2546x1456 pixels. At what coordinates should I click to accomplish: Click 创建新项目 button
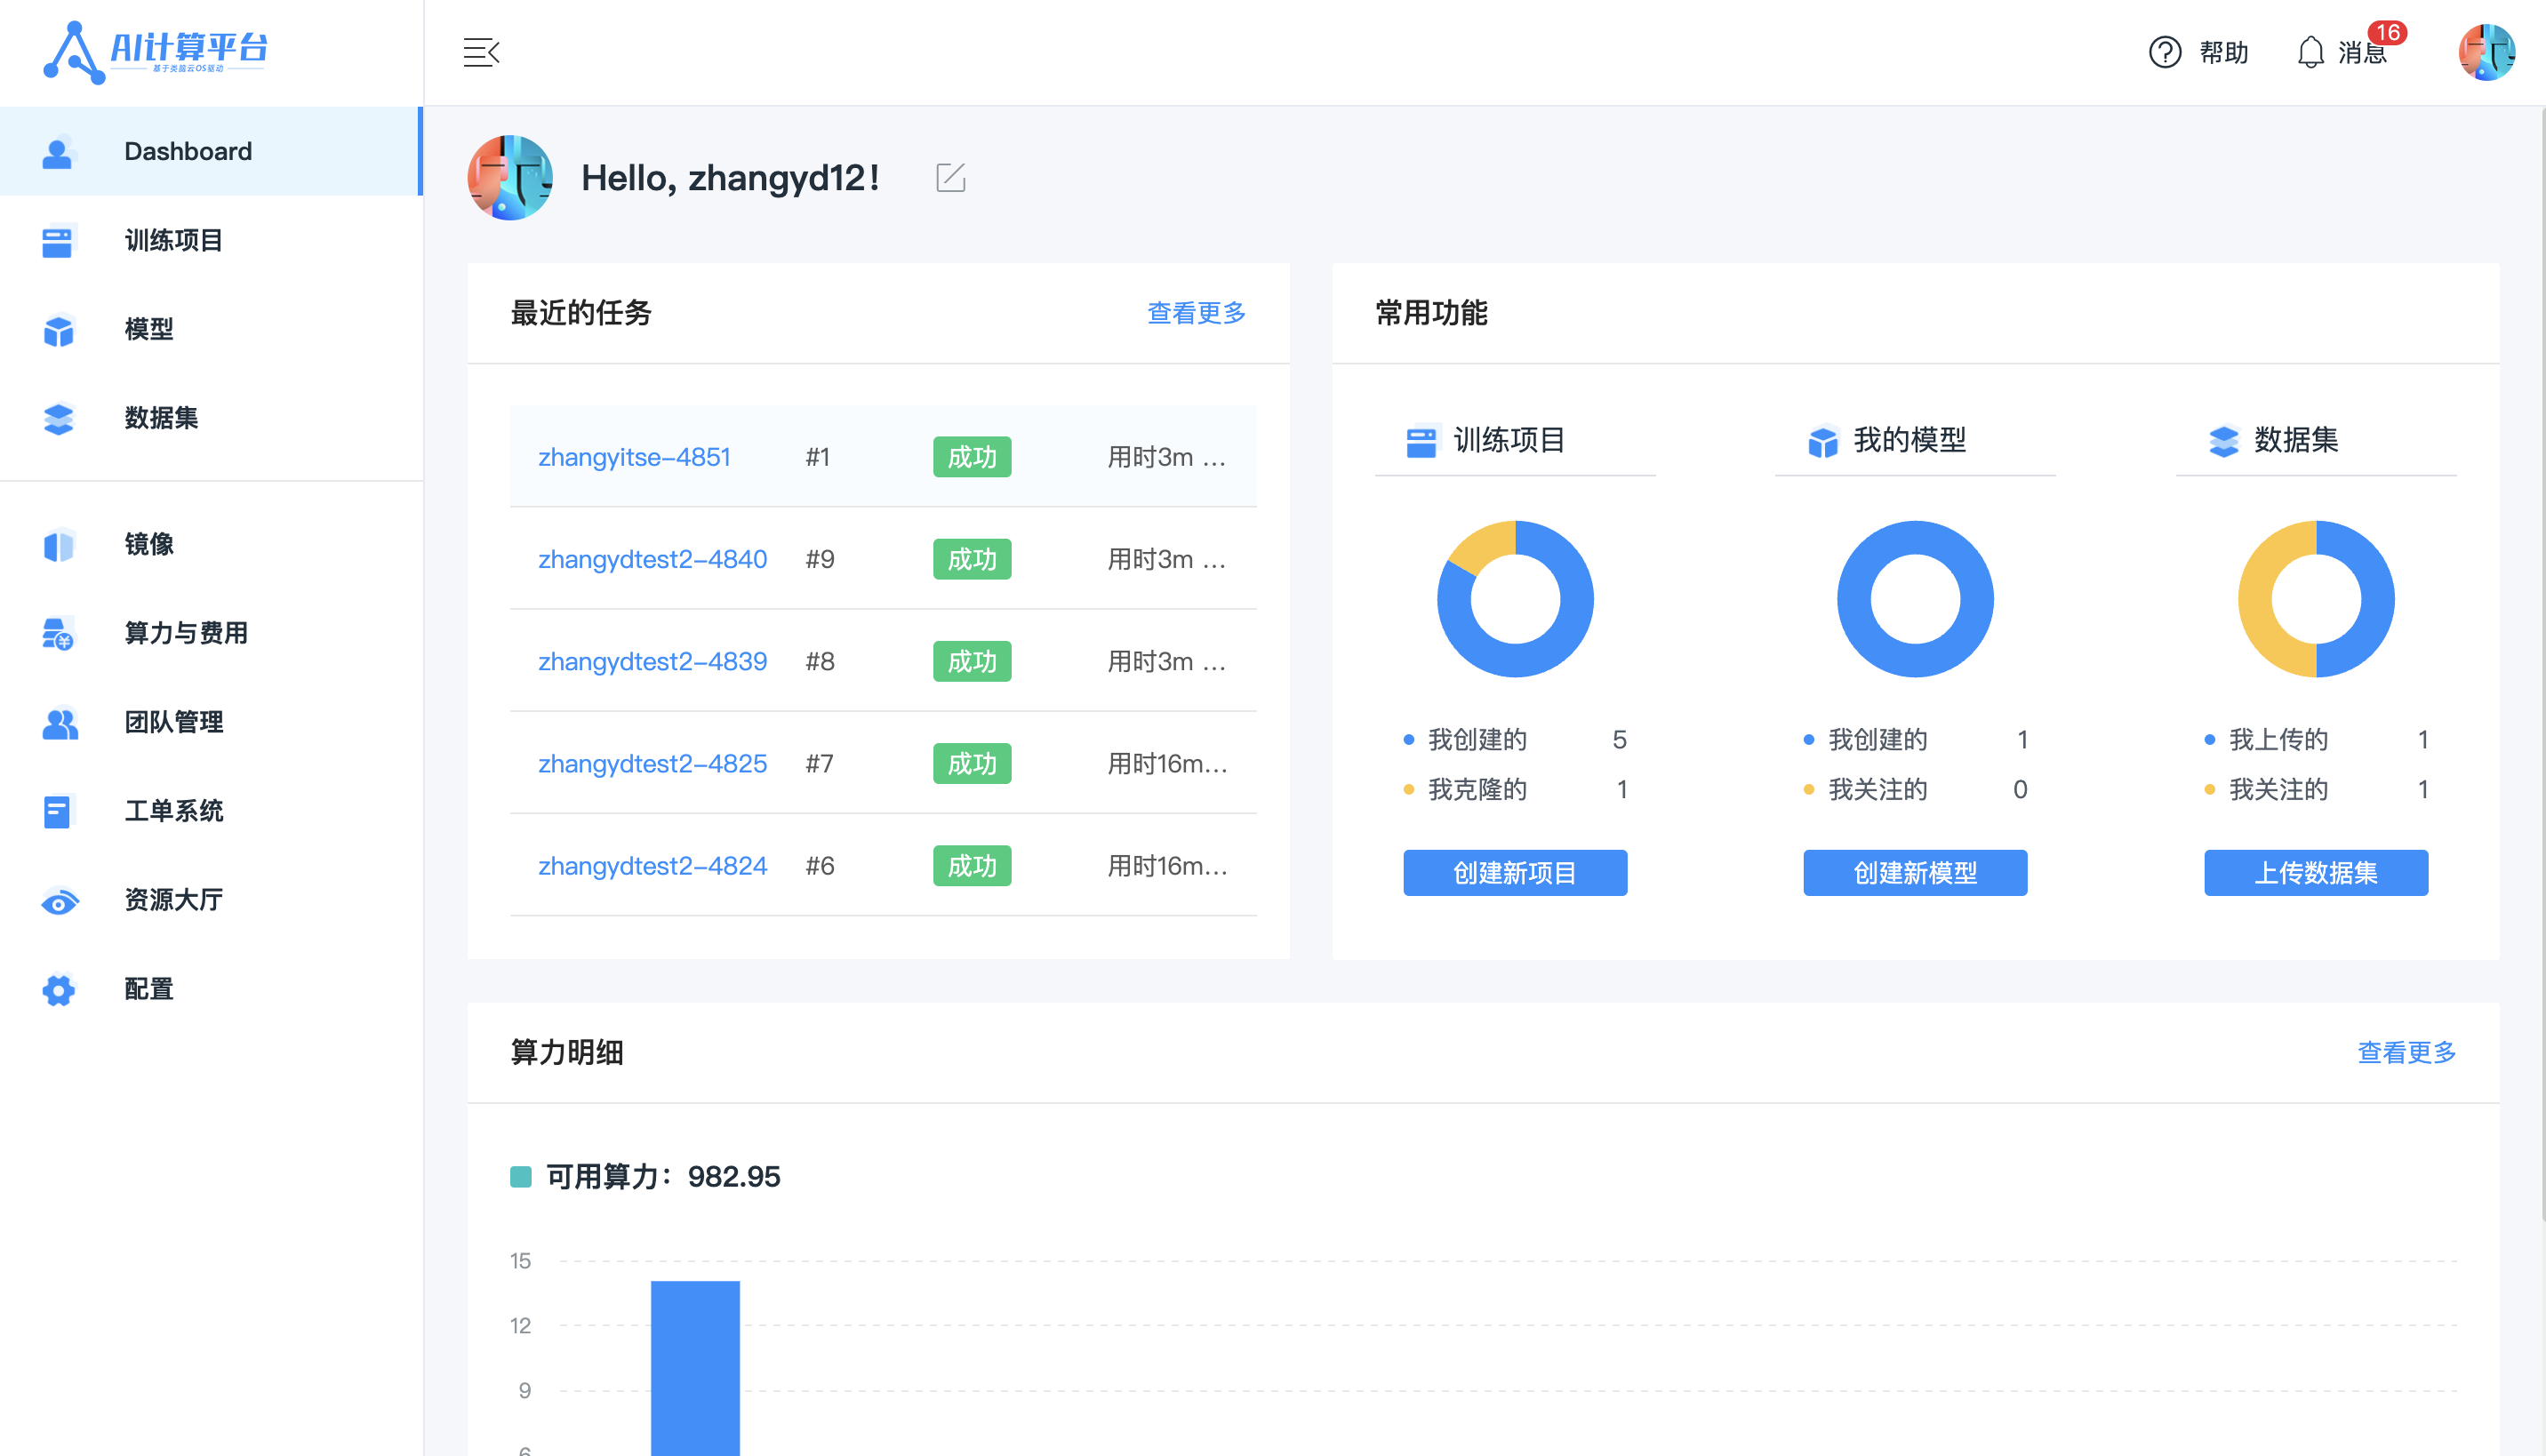coord(1514,872)
